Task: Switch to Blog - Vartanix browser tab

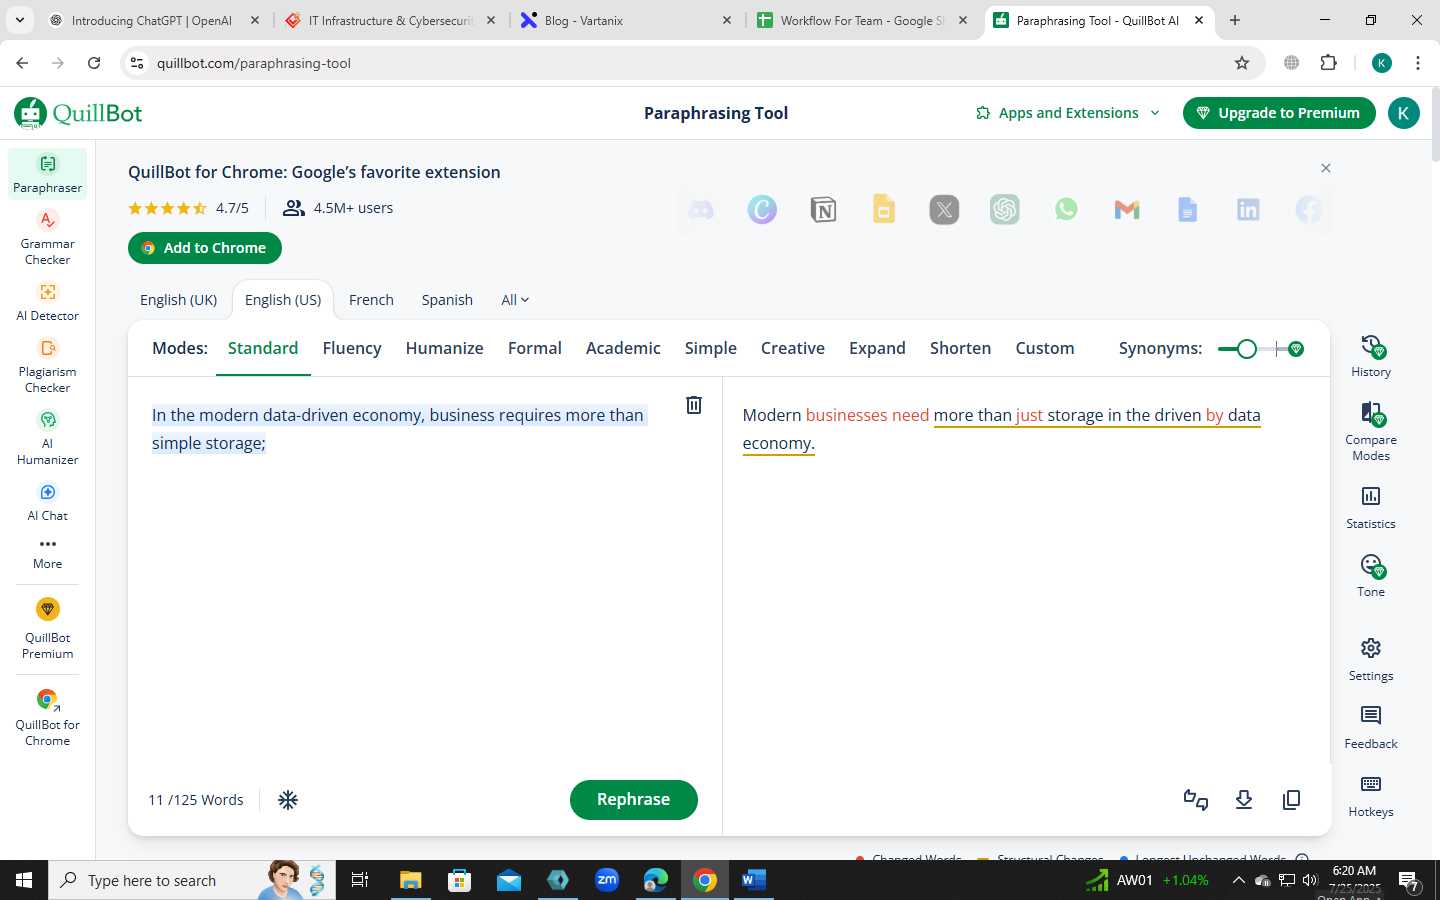Action: pyautogui.click(x=628, y=20)
